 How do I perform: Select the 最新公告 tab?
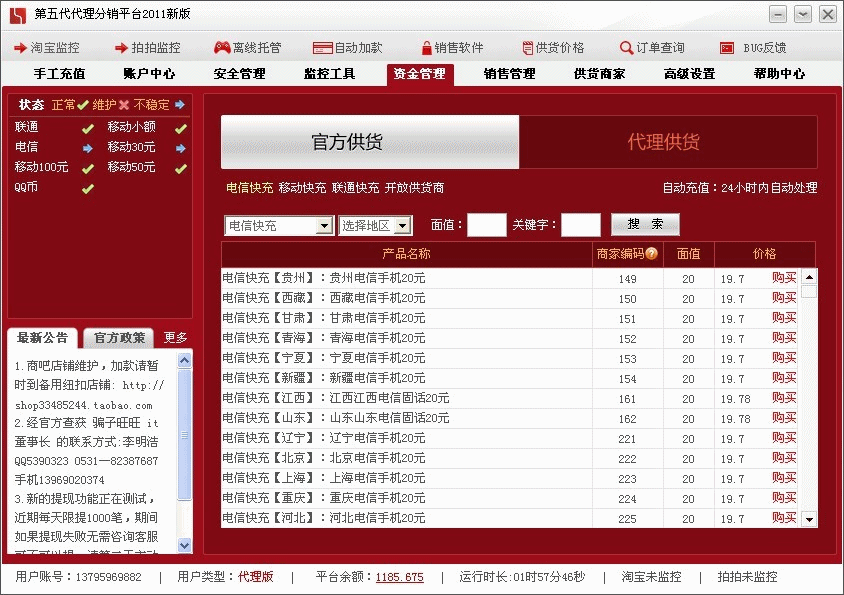(x=43, y=338)
